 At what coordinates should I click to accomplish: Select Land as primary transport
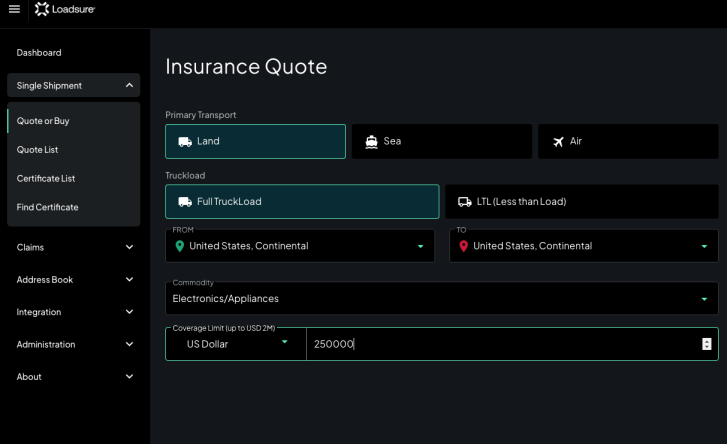click(x=255, y=141)
